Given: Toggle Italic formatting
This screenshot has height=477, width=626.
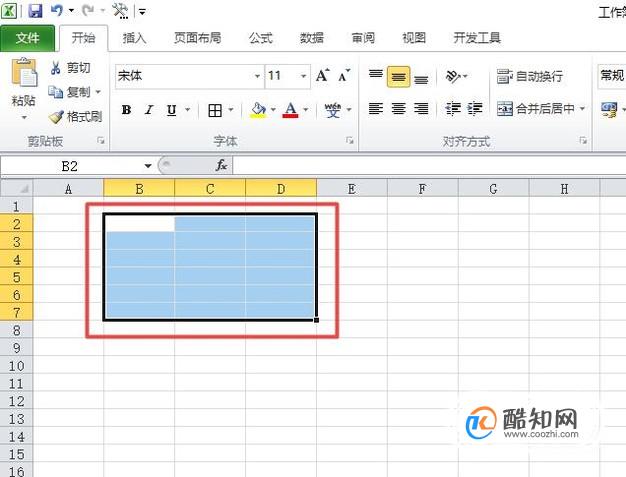Looking at the screenshot, I should (149, 110).
